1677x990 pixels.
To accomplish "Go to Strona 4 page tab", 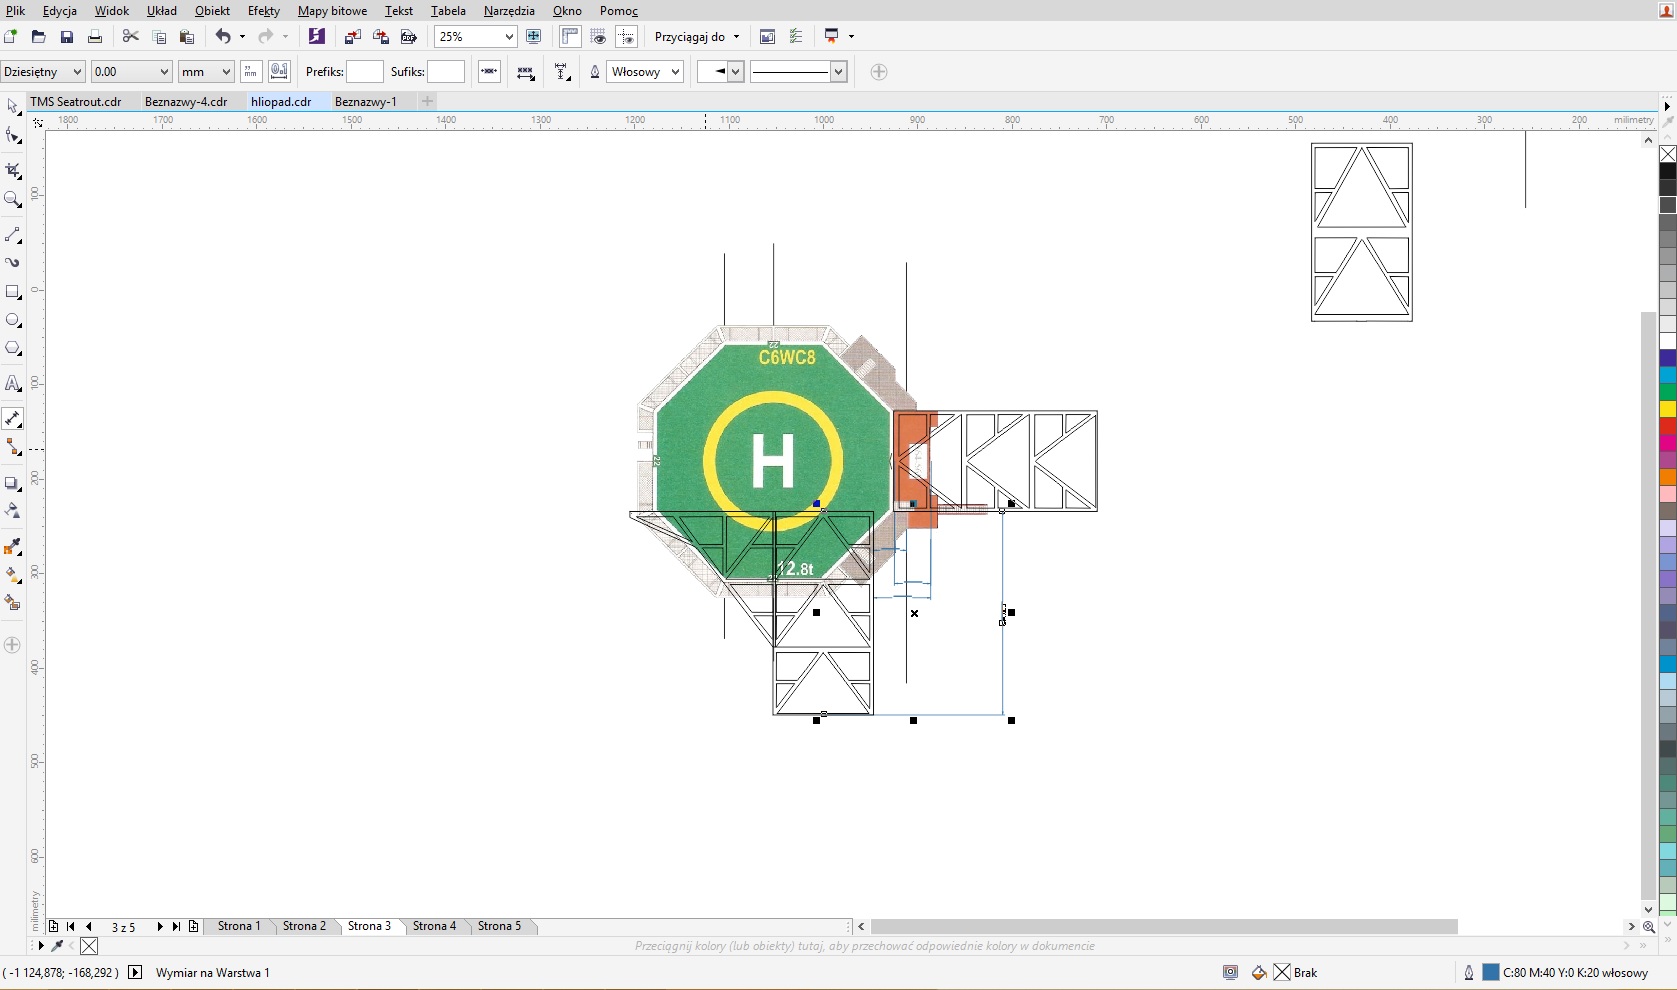I will [x=434, y=926].
